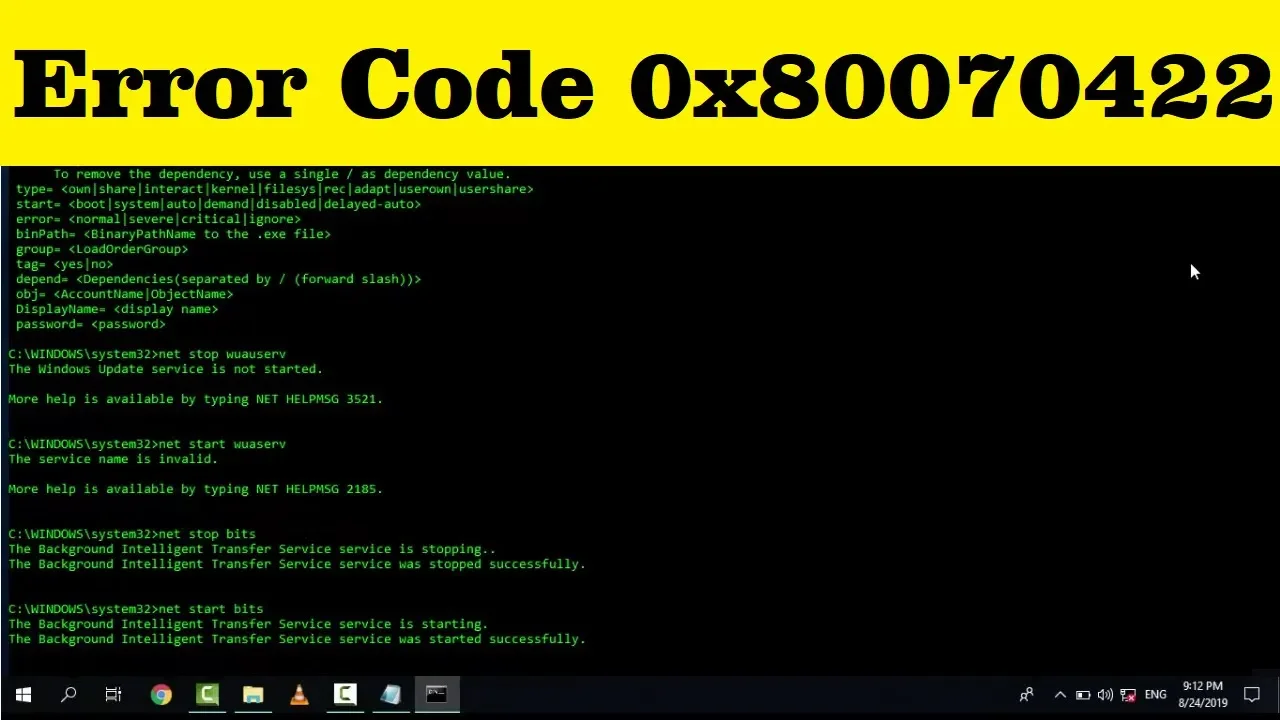Open the Windows Start menu
Image resolution: width=1280 pixels, height=720 pixels.
pyautogui.click(x=23, y=694)
